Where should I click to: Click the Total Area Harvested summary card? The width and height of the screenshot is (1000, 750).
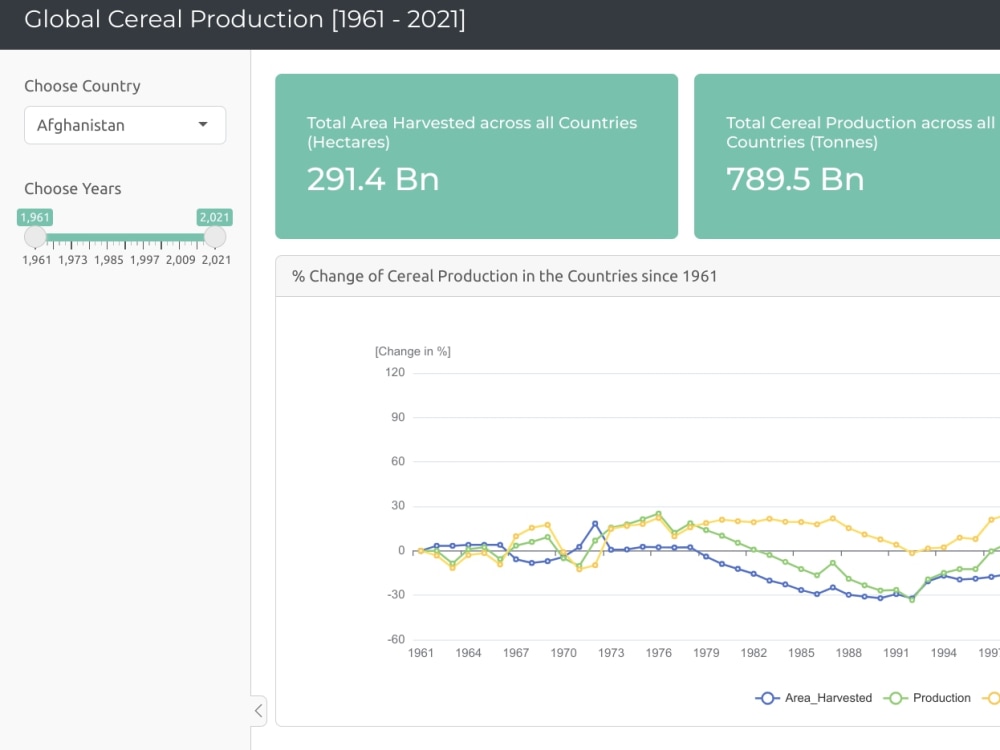coord(476,155)
